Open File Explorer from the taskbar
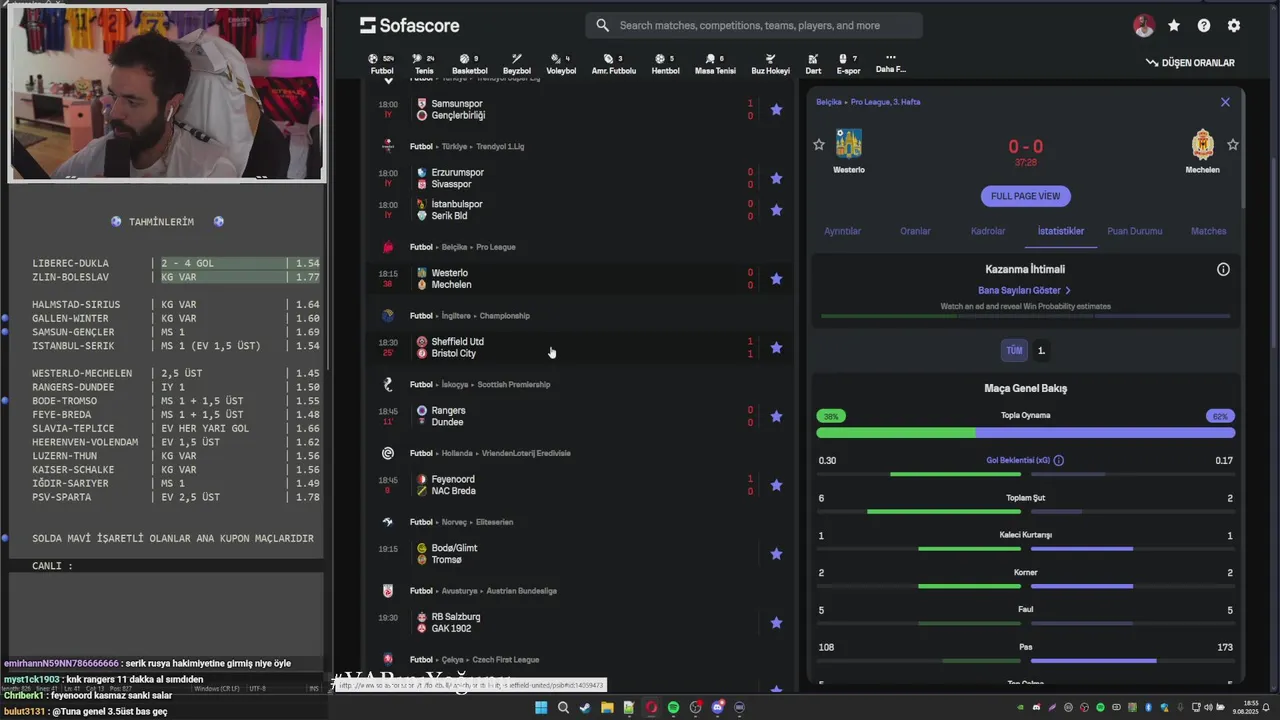Image resolution: width=1280 pixels, height=720 pixels. pyautogui.click(x=607, y=708)
